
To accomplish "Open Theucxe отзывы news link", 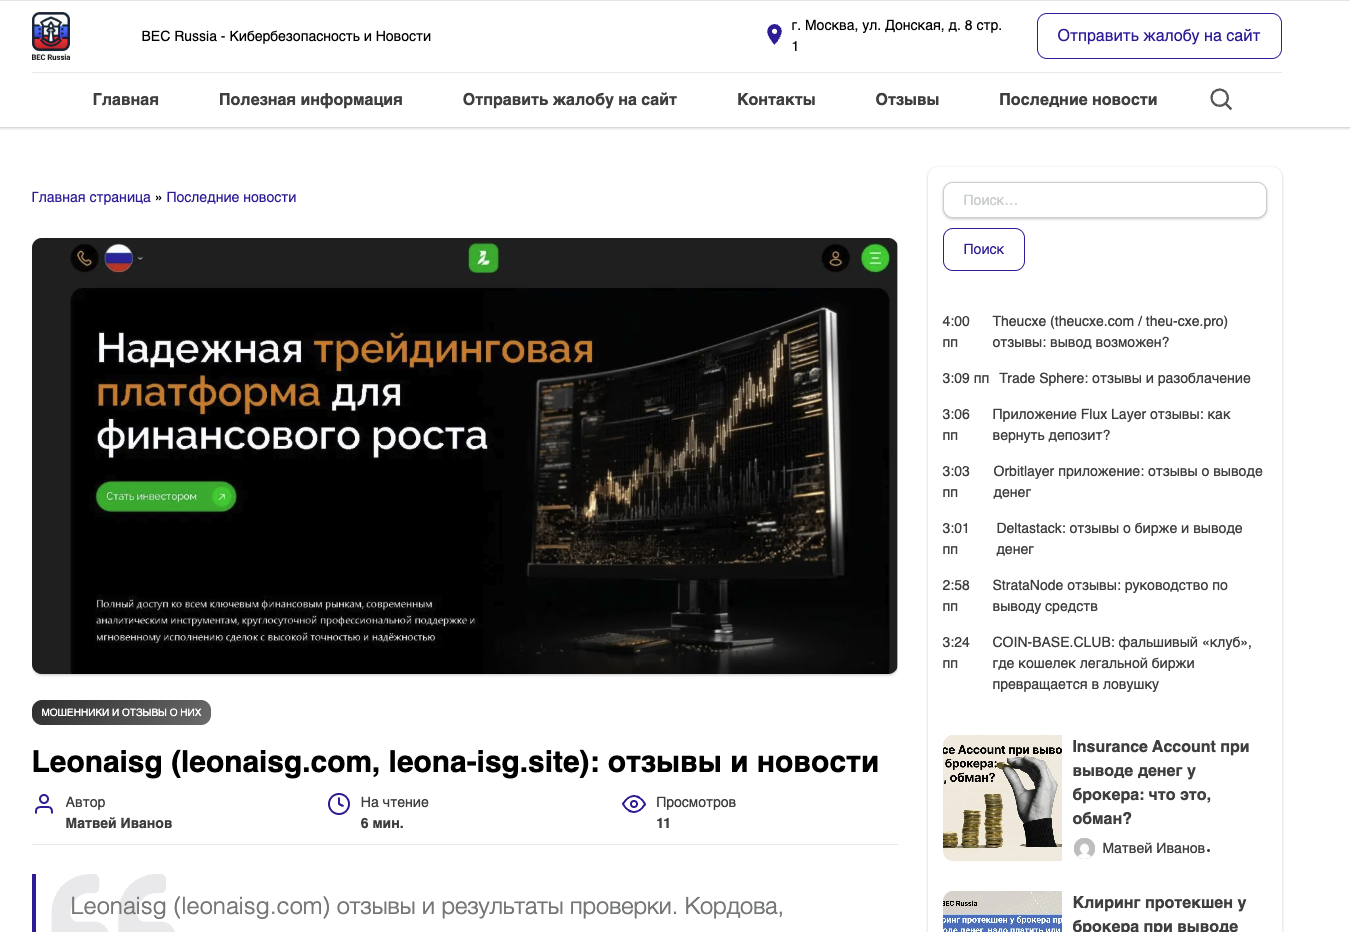I will [x=1110, y=332].
